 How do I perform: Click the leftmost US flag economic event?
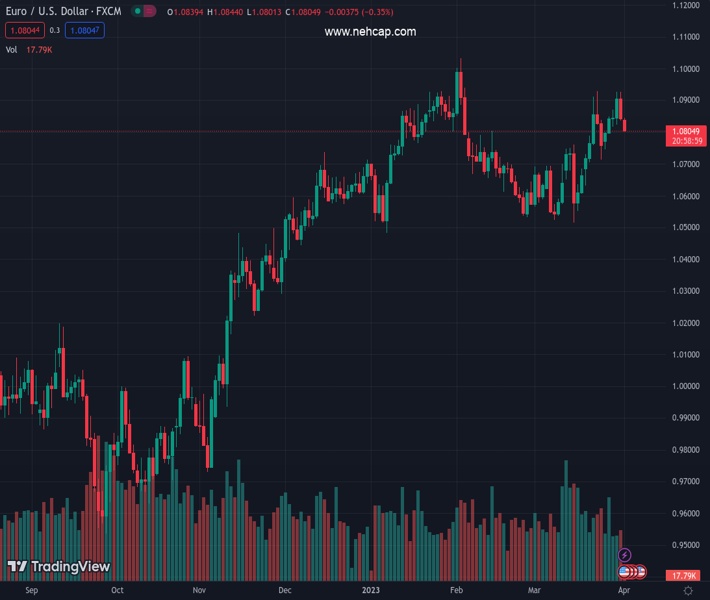(624, 572)
